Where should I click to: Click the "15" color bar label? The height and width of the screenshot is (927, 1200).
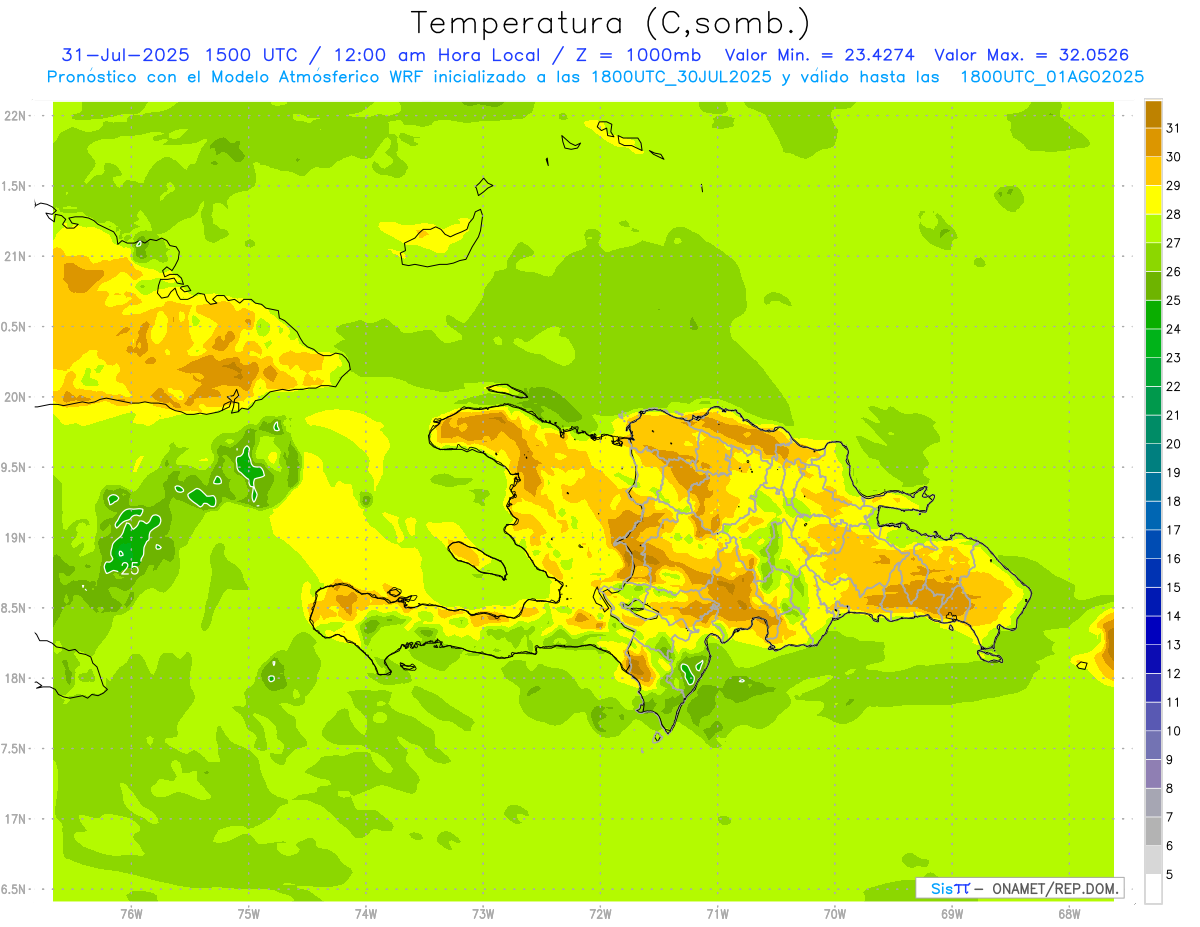[1173, 588]
